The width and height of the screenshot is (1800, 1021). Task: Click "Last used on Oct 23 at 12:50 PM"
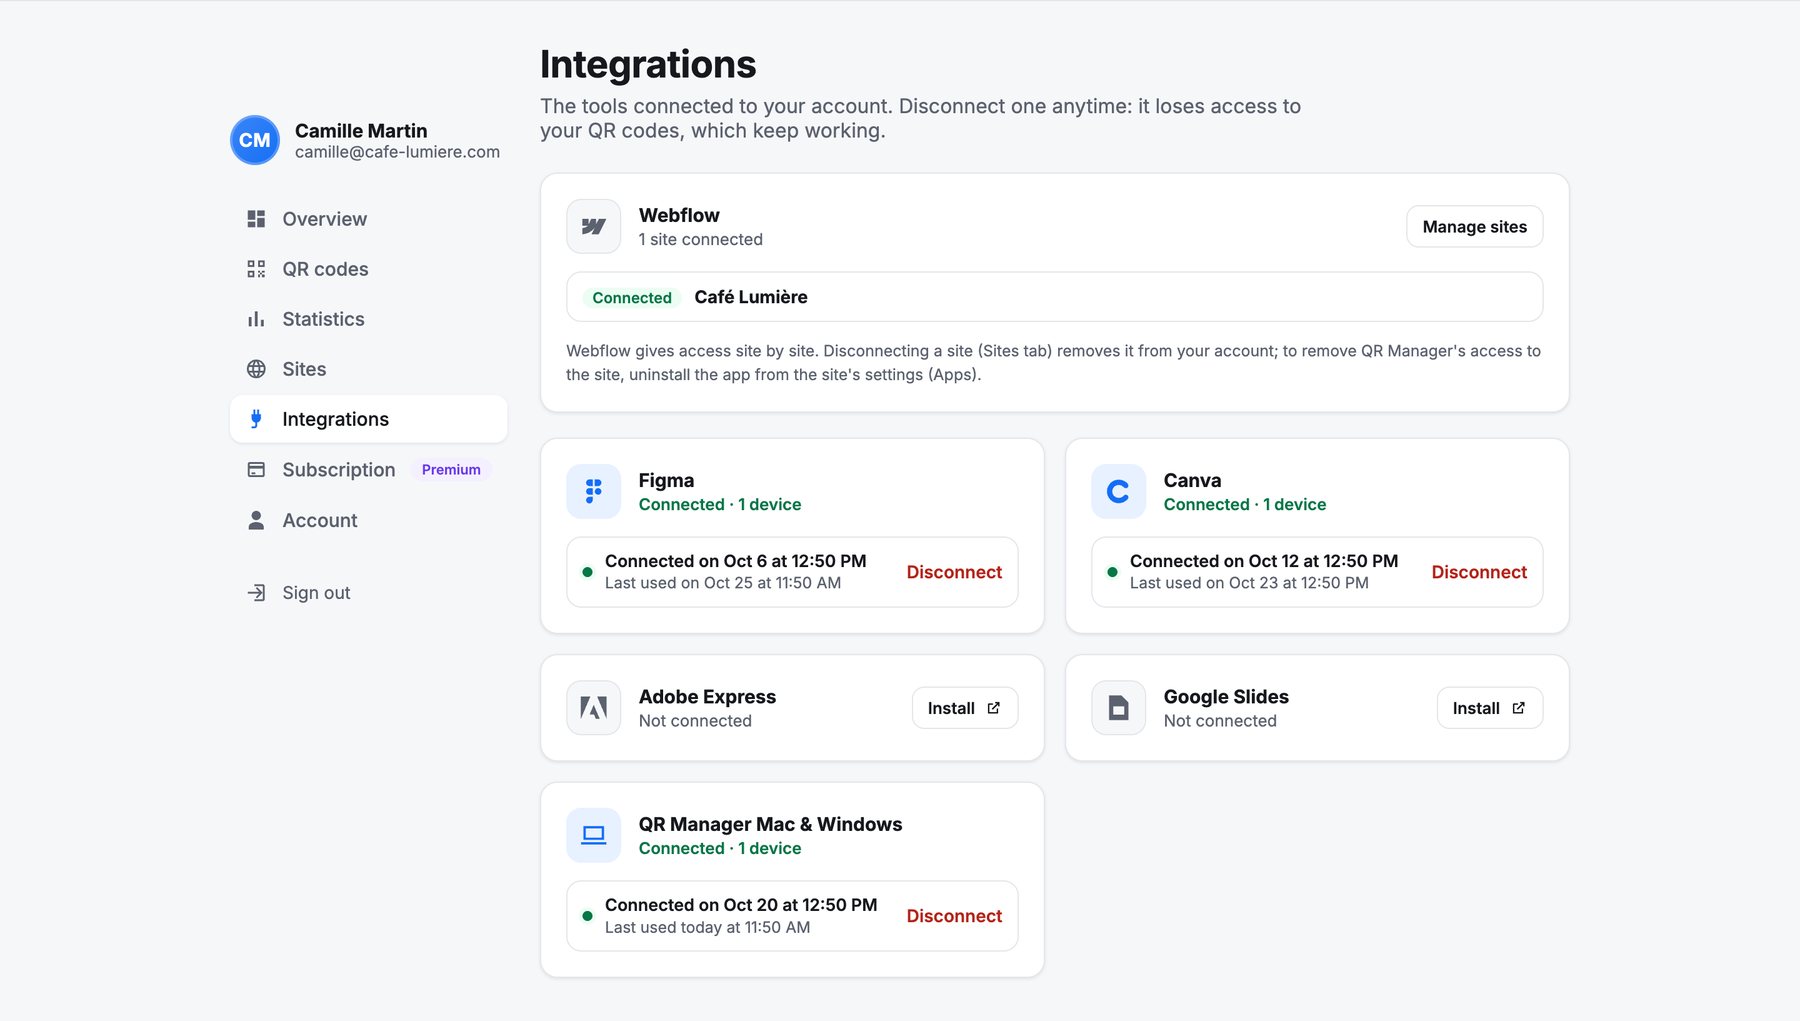click(x=1249, y=583)
